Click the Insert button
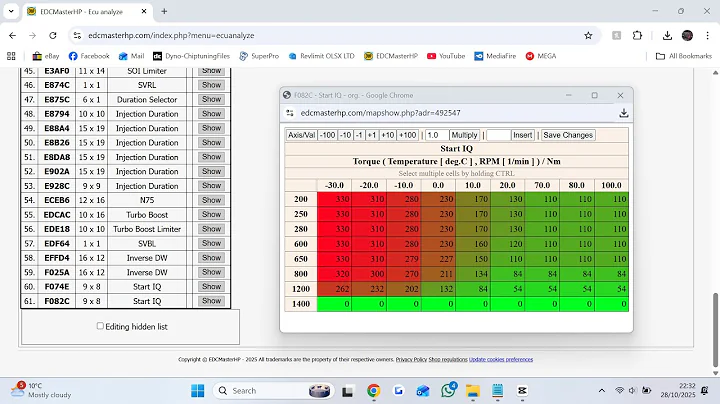720x404 pixels. 523,135
